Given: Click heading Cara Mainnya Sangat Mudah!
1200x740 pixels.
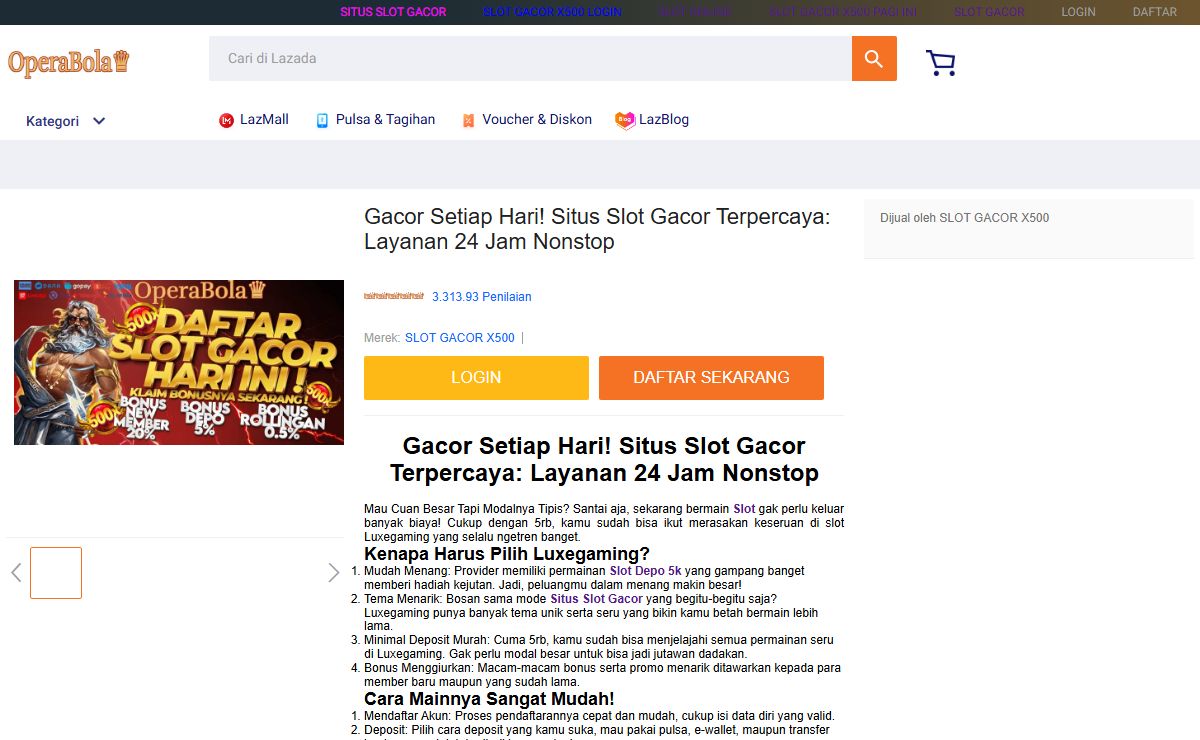Looking at the screenshot, I should click(x=489, y=699).
